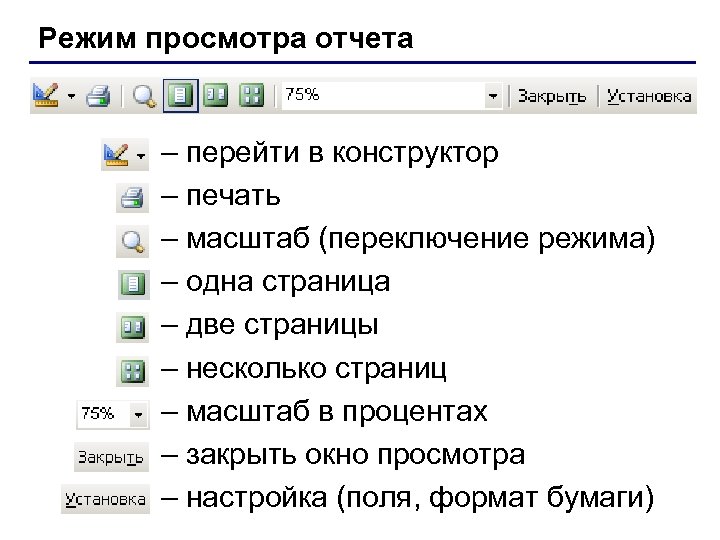Click the heading 'Режим просмотра отчета'
The height and width of the screenshot is (540, 720).
225,38
